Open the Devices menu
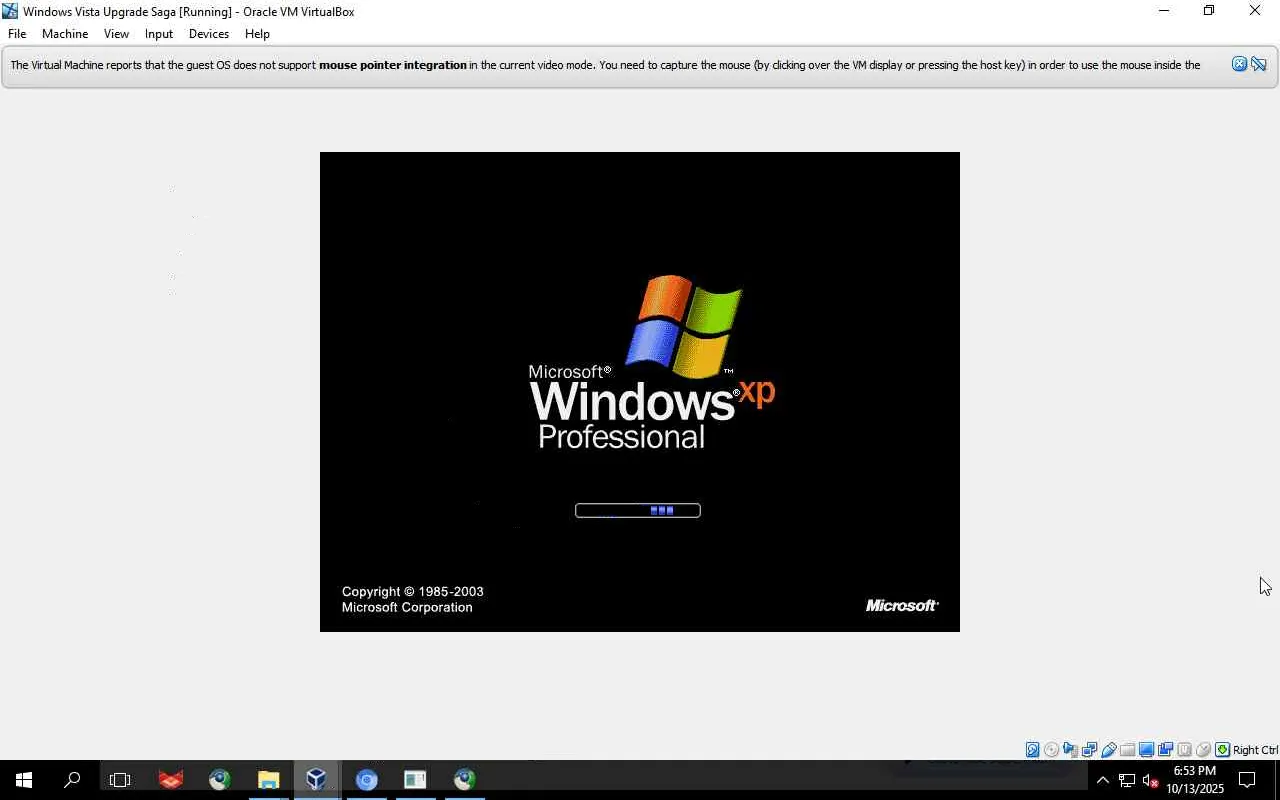The width and height of the screenshot is (1280, 800). click(209, 34)
